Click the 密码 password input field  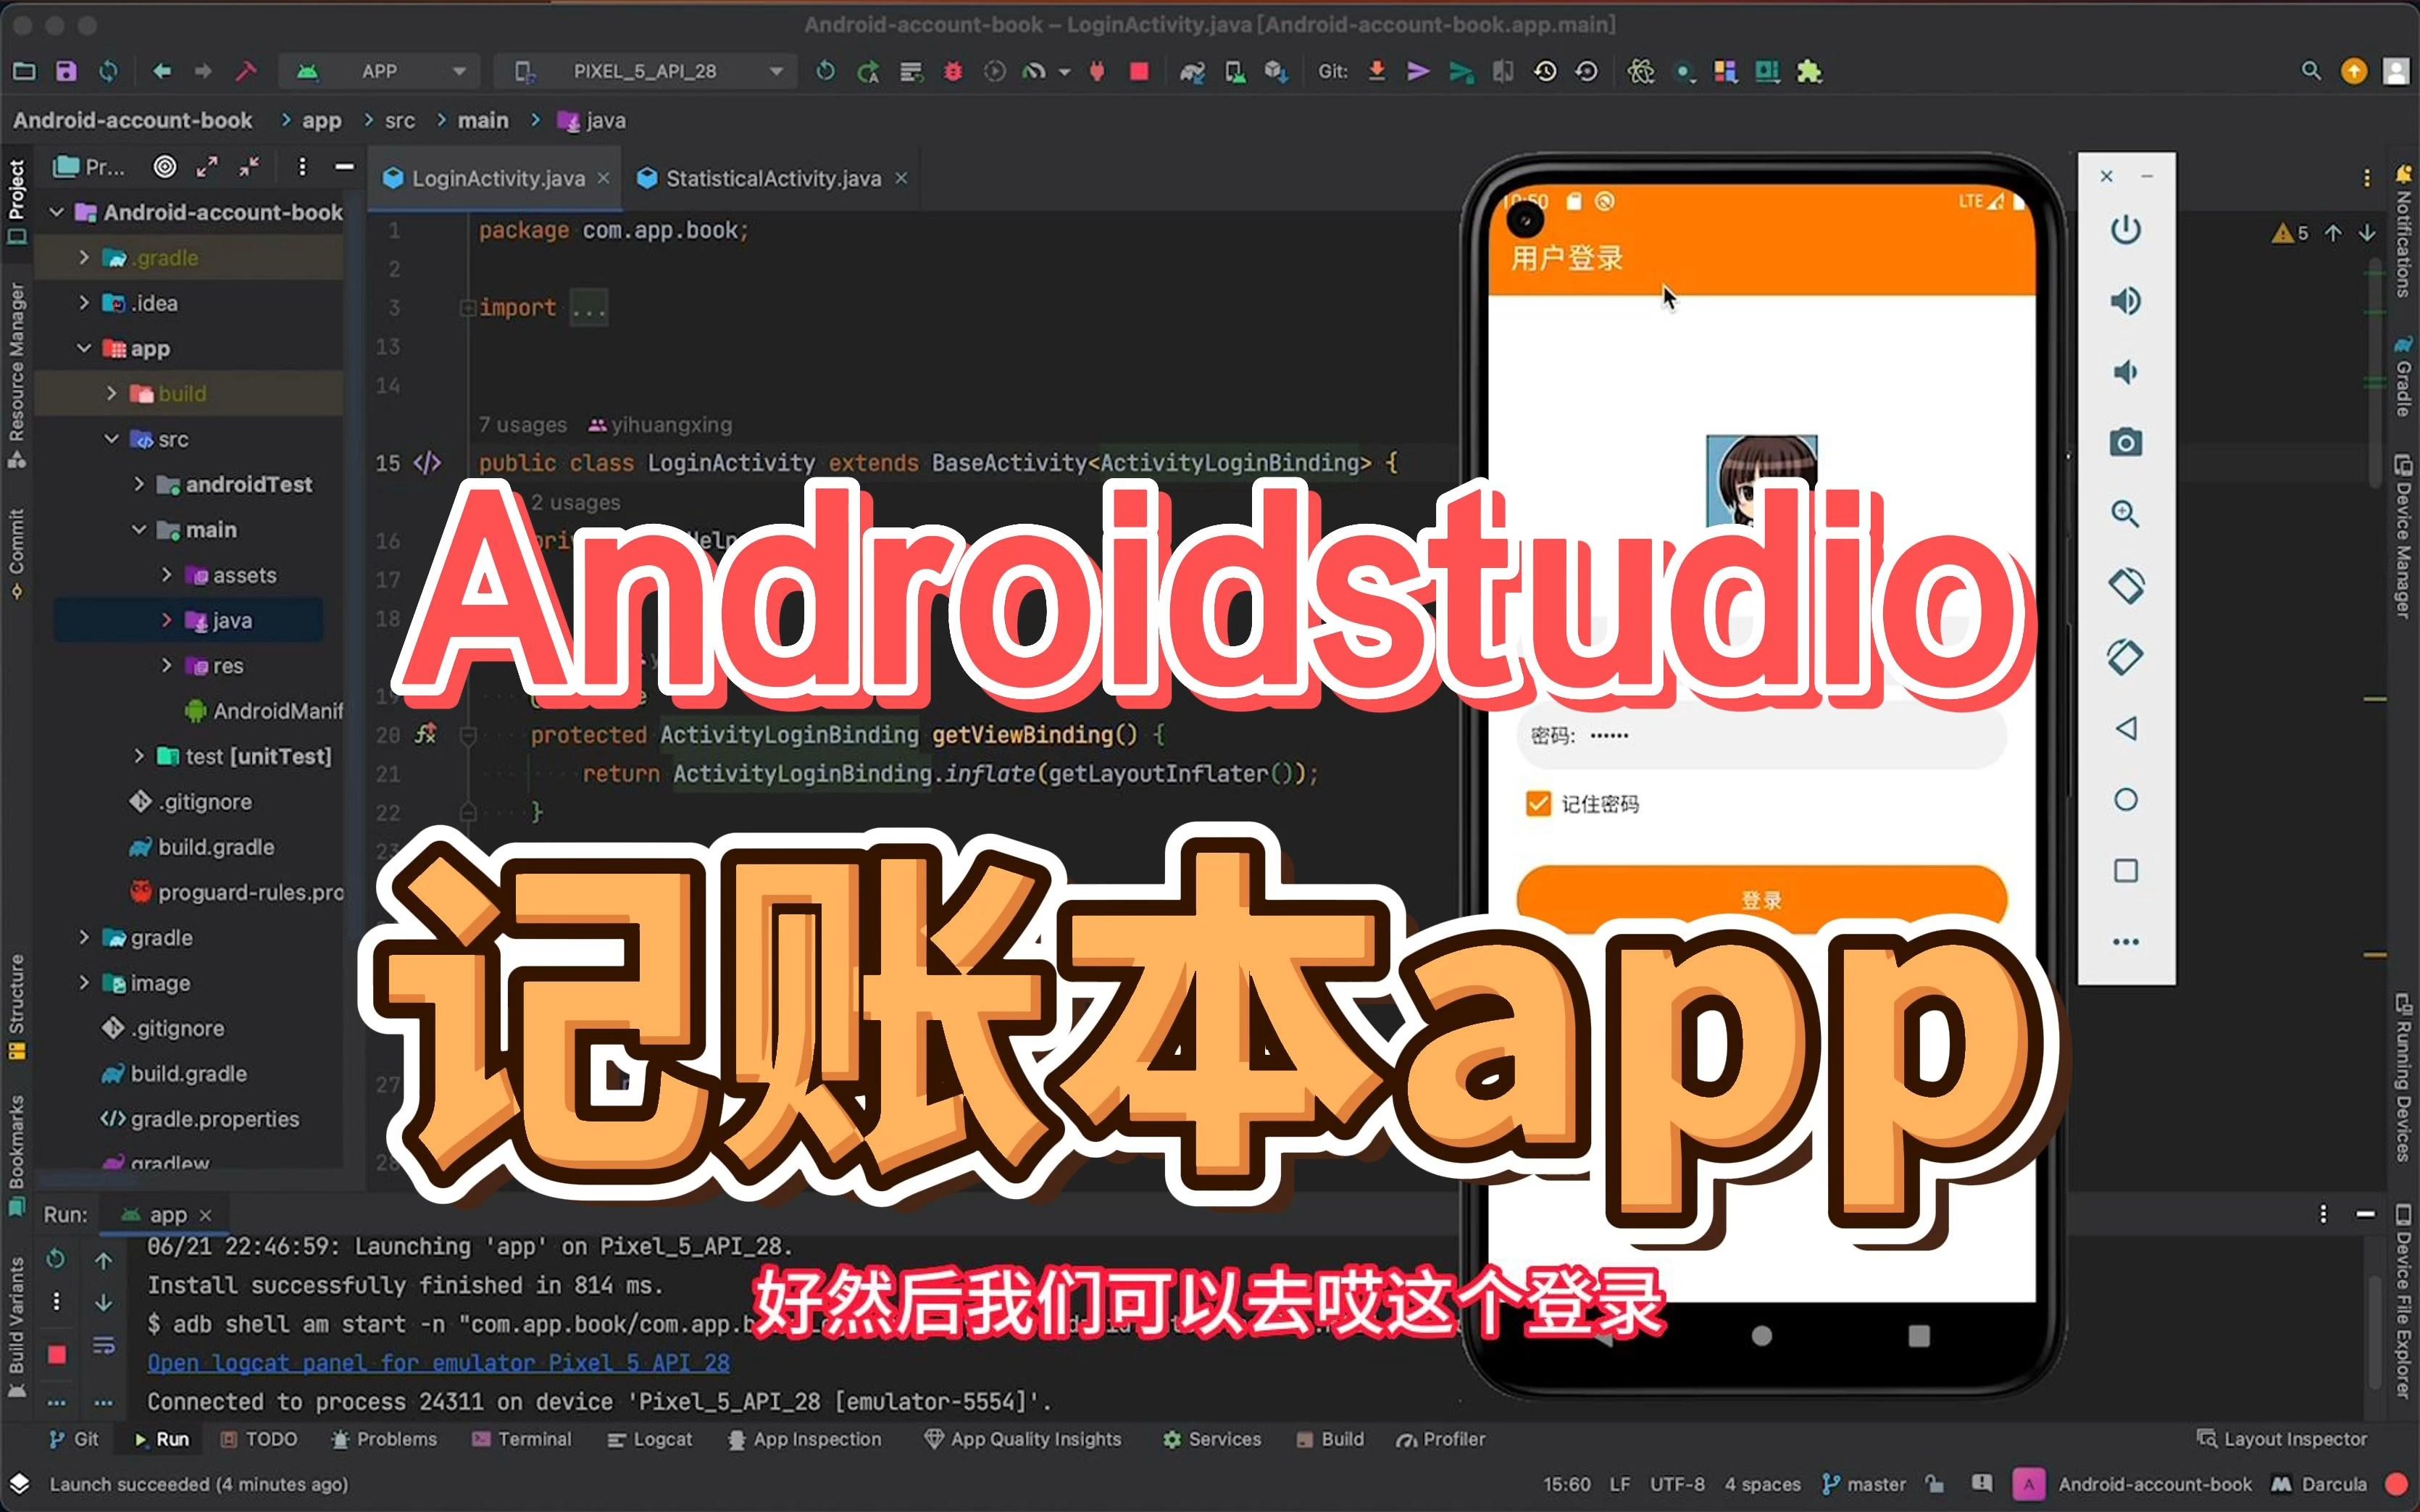(x=1761, y=736)
